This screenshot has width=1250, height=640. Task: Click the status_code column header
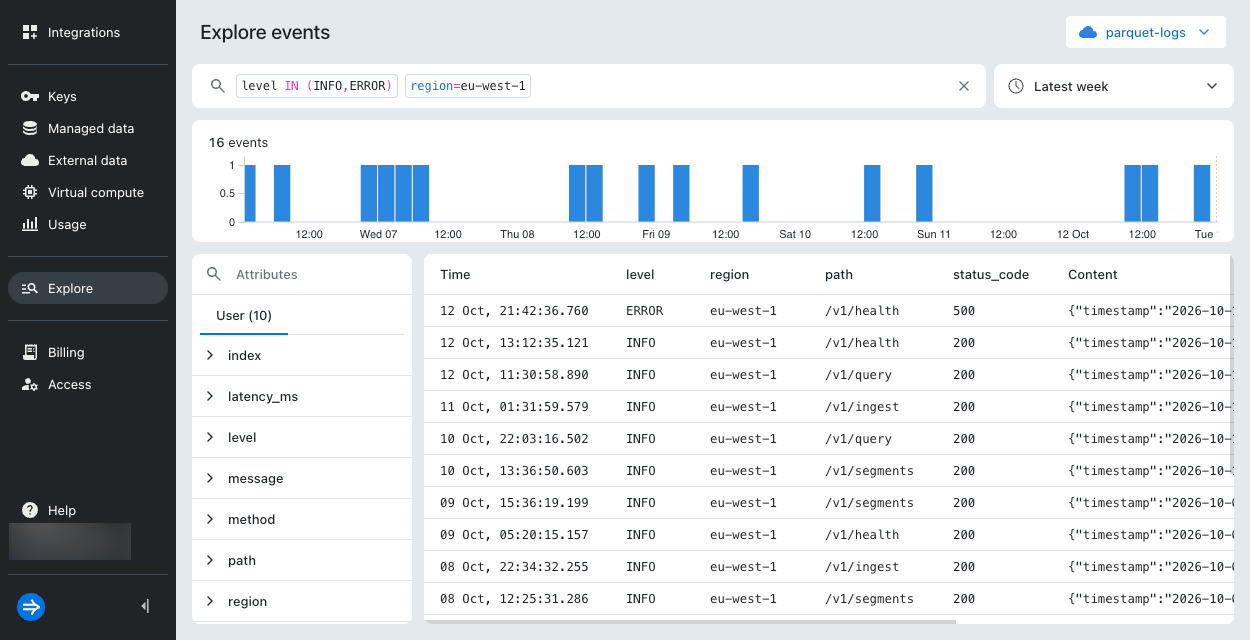(991, 274)
